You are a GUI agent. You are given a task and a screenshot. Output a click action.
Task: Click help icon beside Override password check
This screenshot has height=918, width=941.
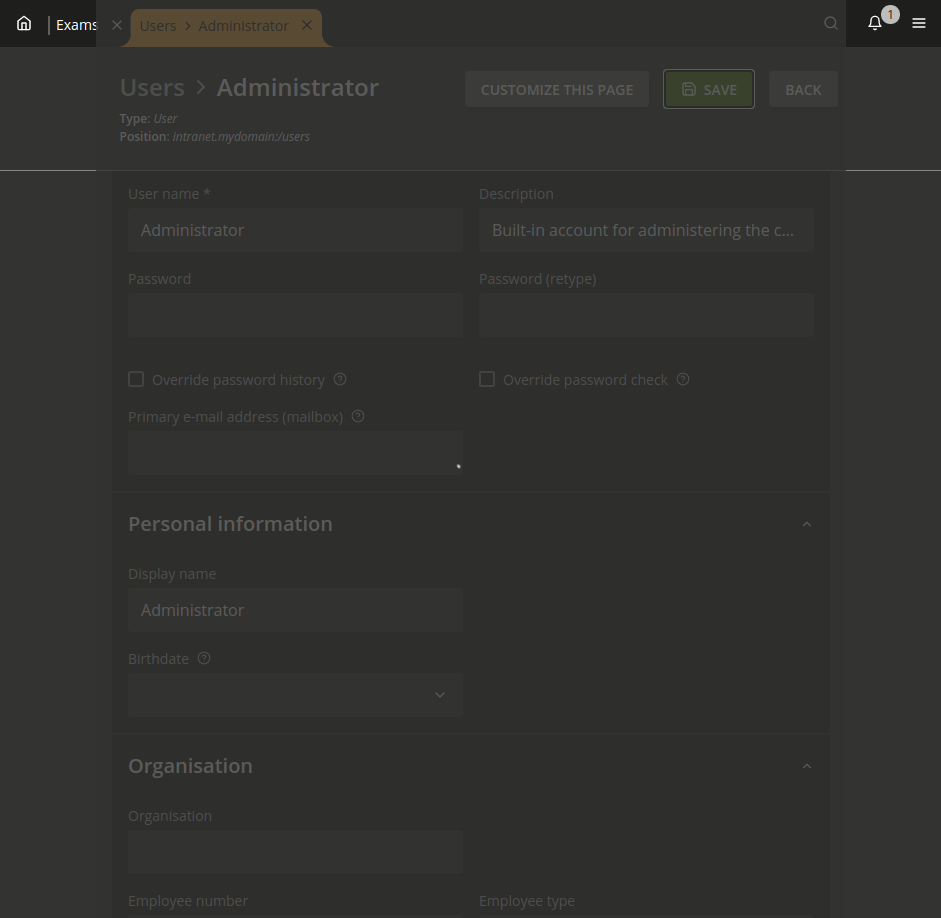[x=683, y=380]
